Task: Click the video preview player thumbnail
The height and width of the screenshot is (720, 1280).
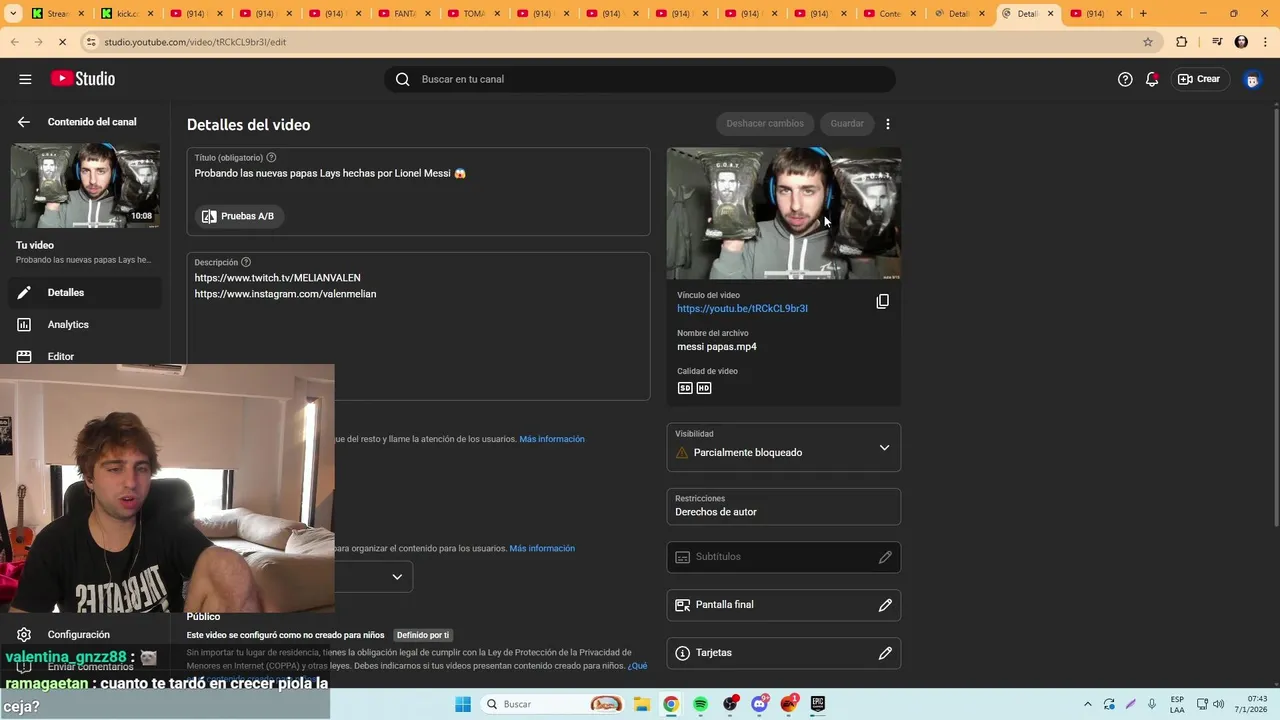Action: coord(784,214)
